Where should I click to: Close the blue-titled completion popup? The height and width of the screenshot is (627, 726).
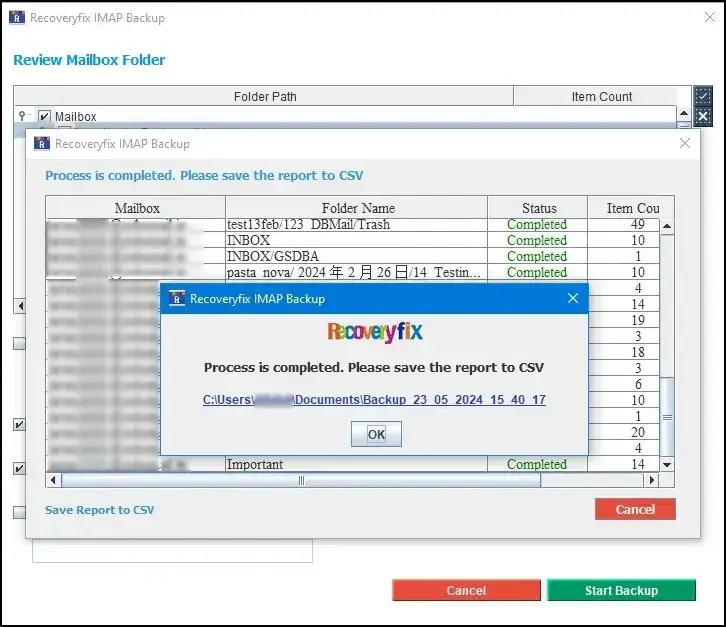click(573, 298)
